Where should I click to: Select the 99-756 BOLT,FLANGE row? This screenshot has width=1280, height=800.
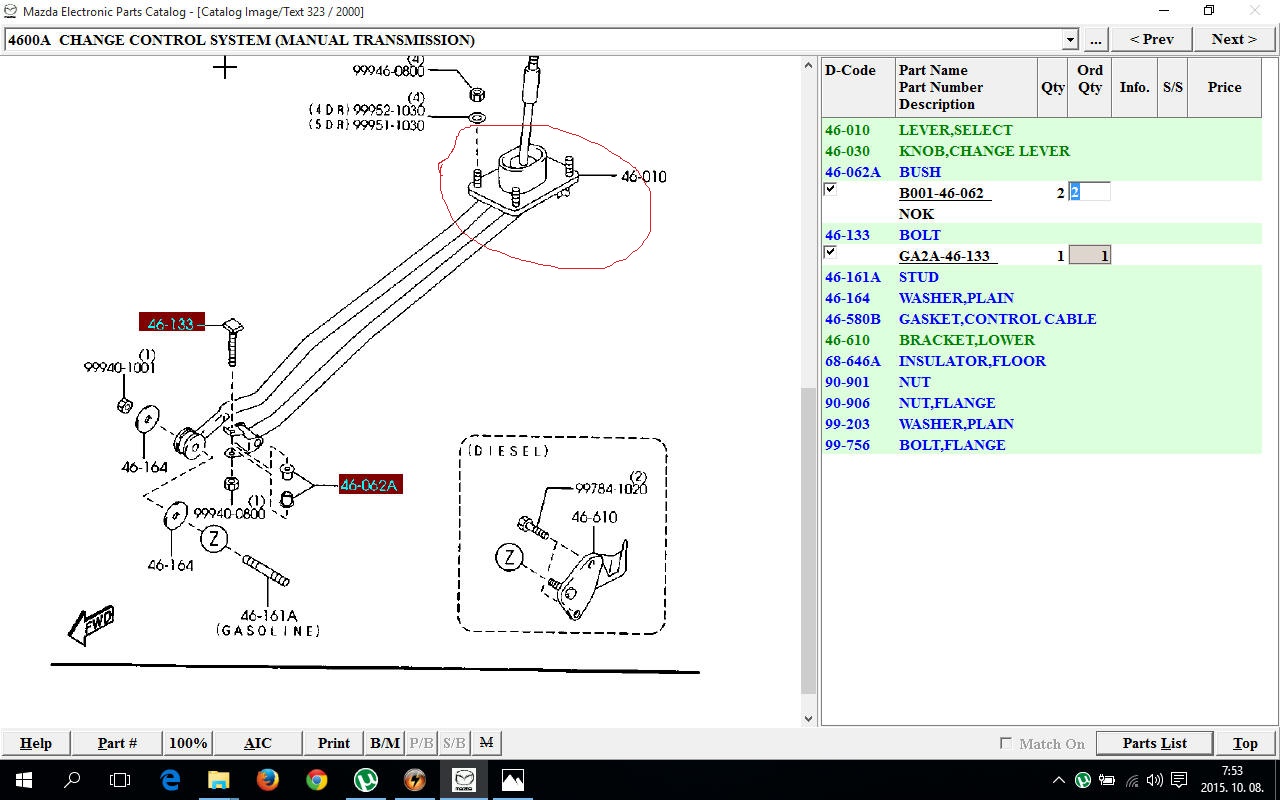(x=1041, y=445)
